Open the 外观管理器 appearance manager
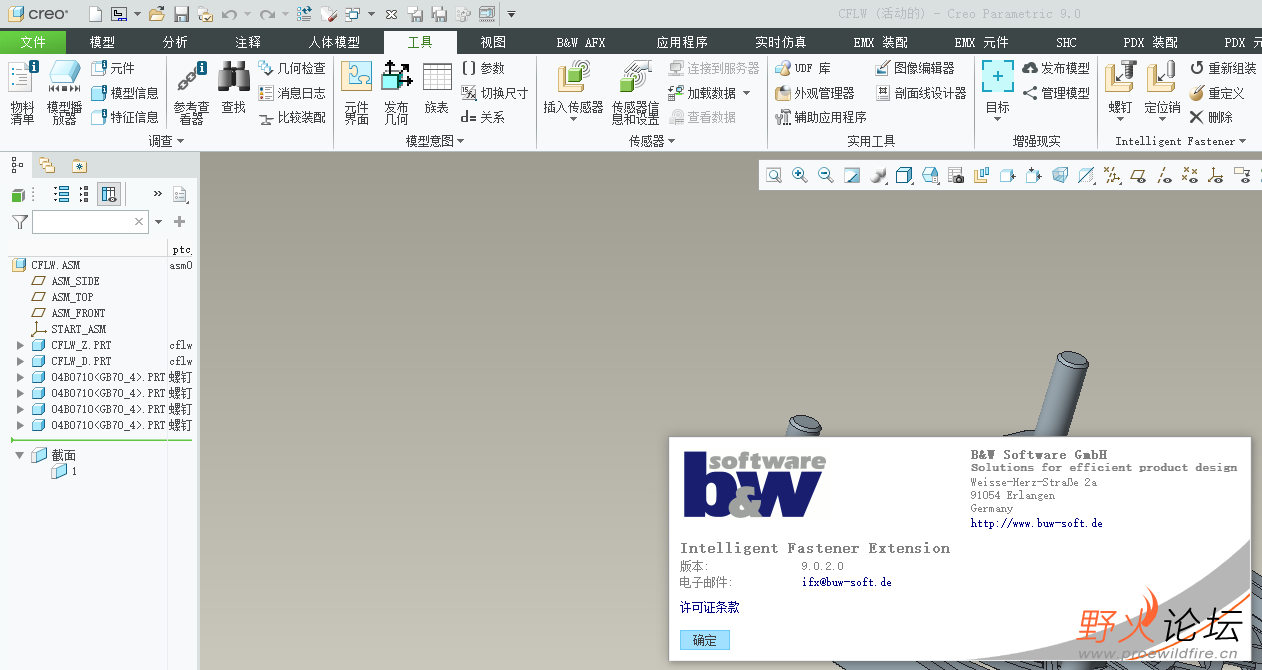1262x670 pixels. [815, 93]
